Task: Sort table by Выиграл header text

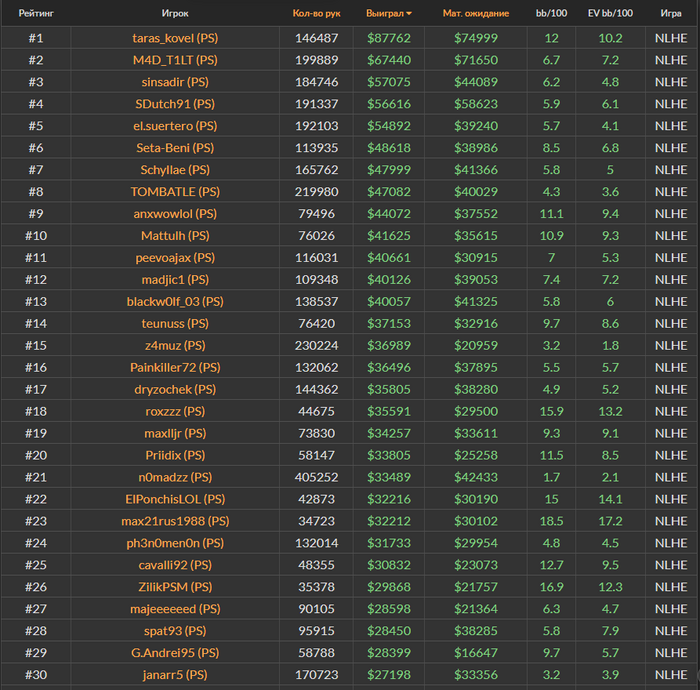Action: (x=384, y=14)
